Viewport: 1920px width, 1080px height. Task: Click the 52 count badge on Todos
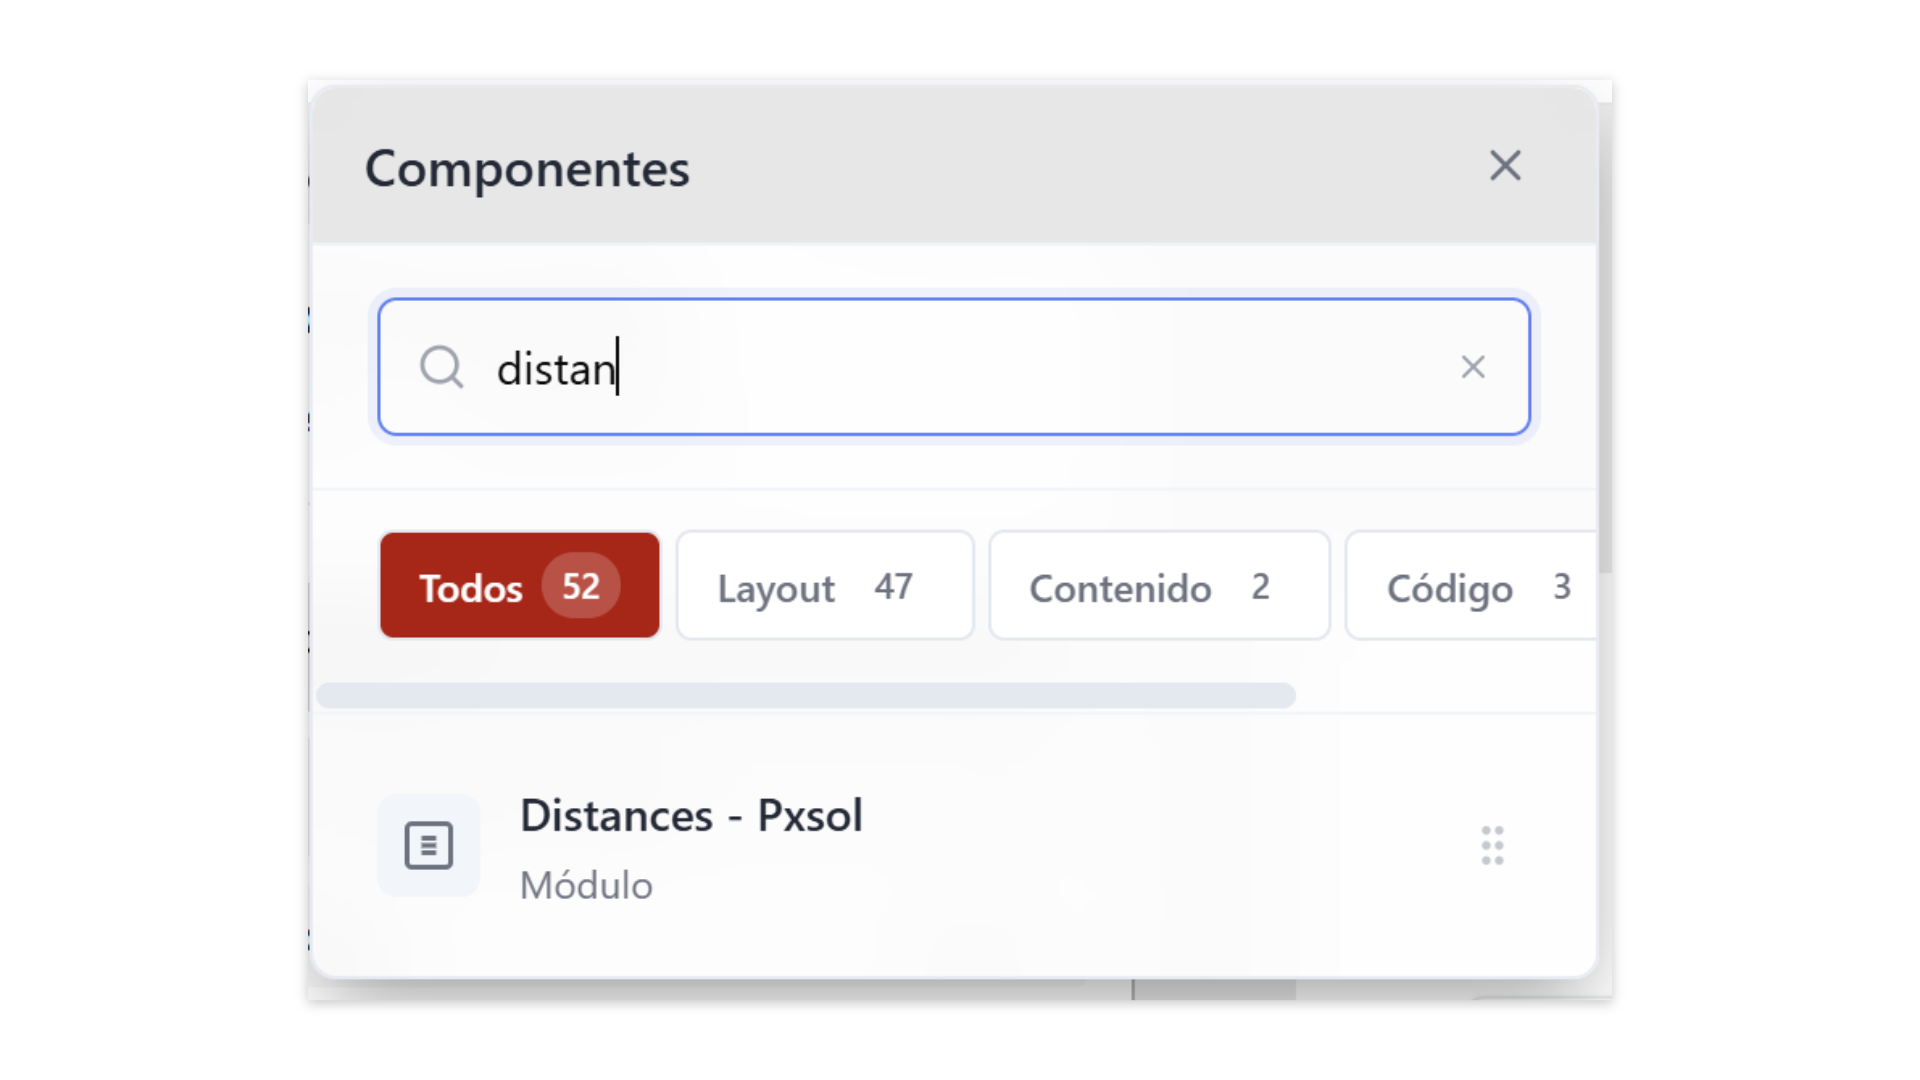tap(581, 586)
